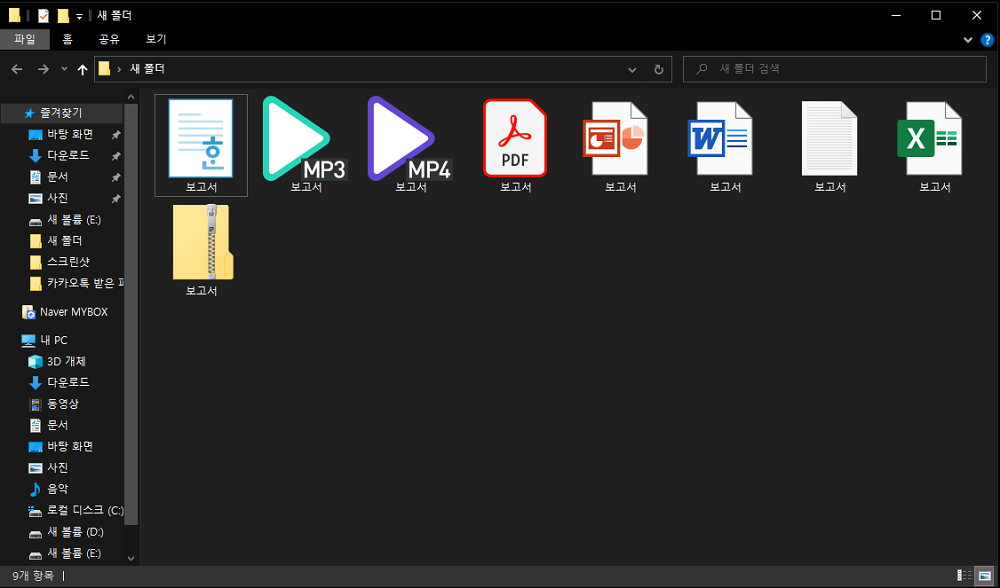Screen dimensions: 1000x588
Task: Refresh the 새 폴더 view
Action: tap(659, 69)
